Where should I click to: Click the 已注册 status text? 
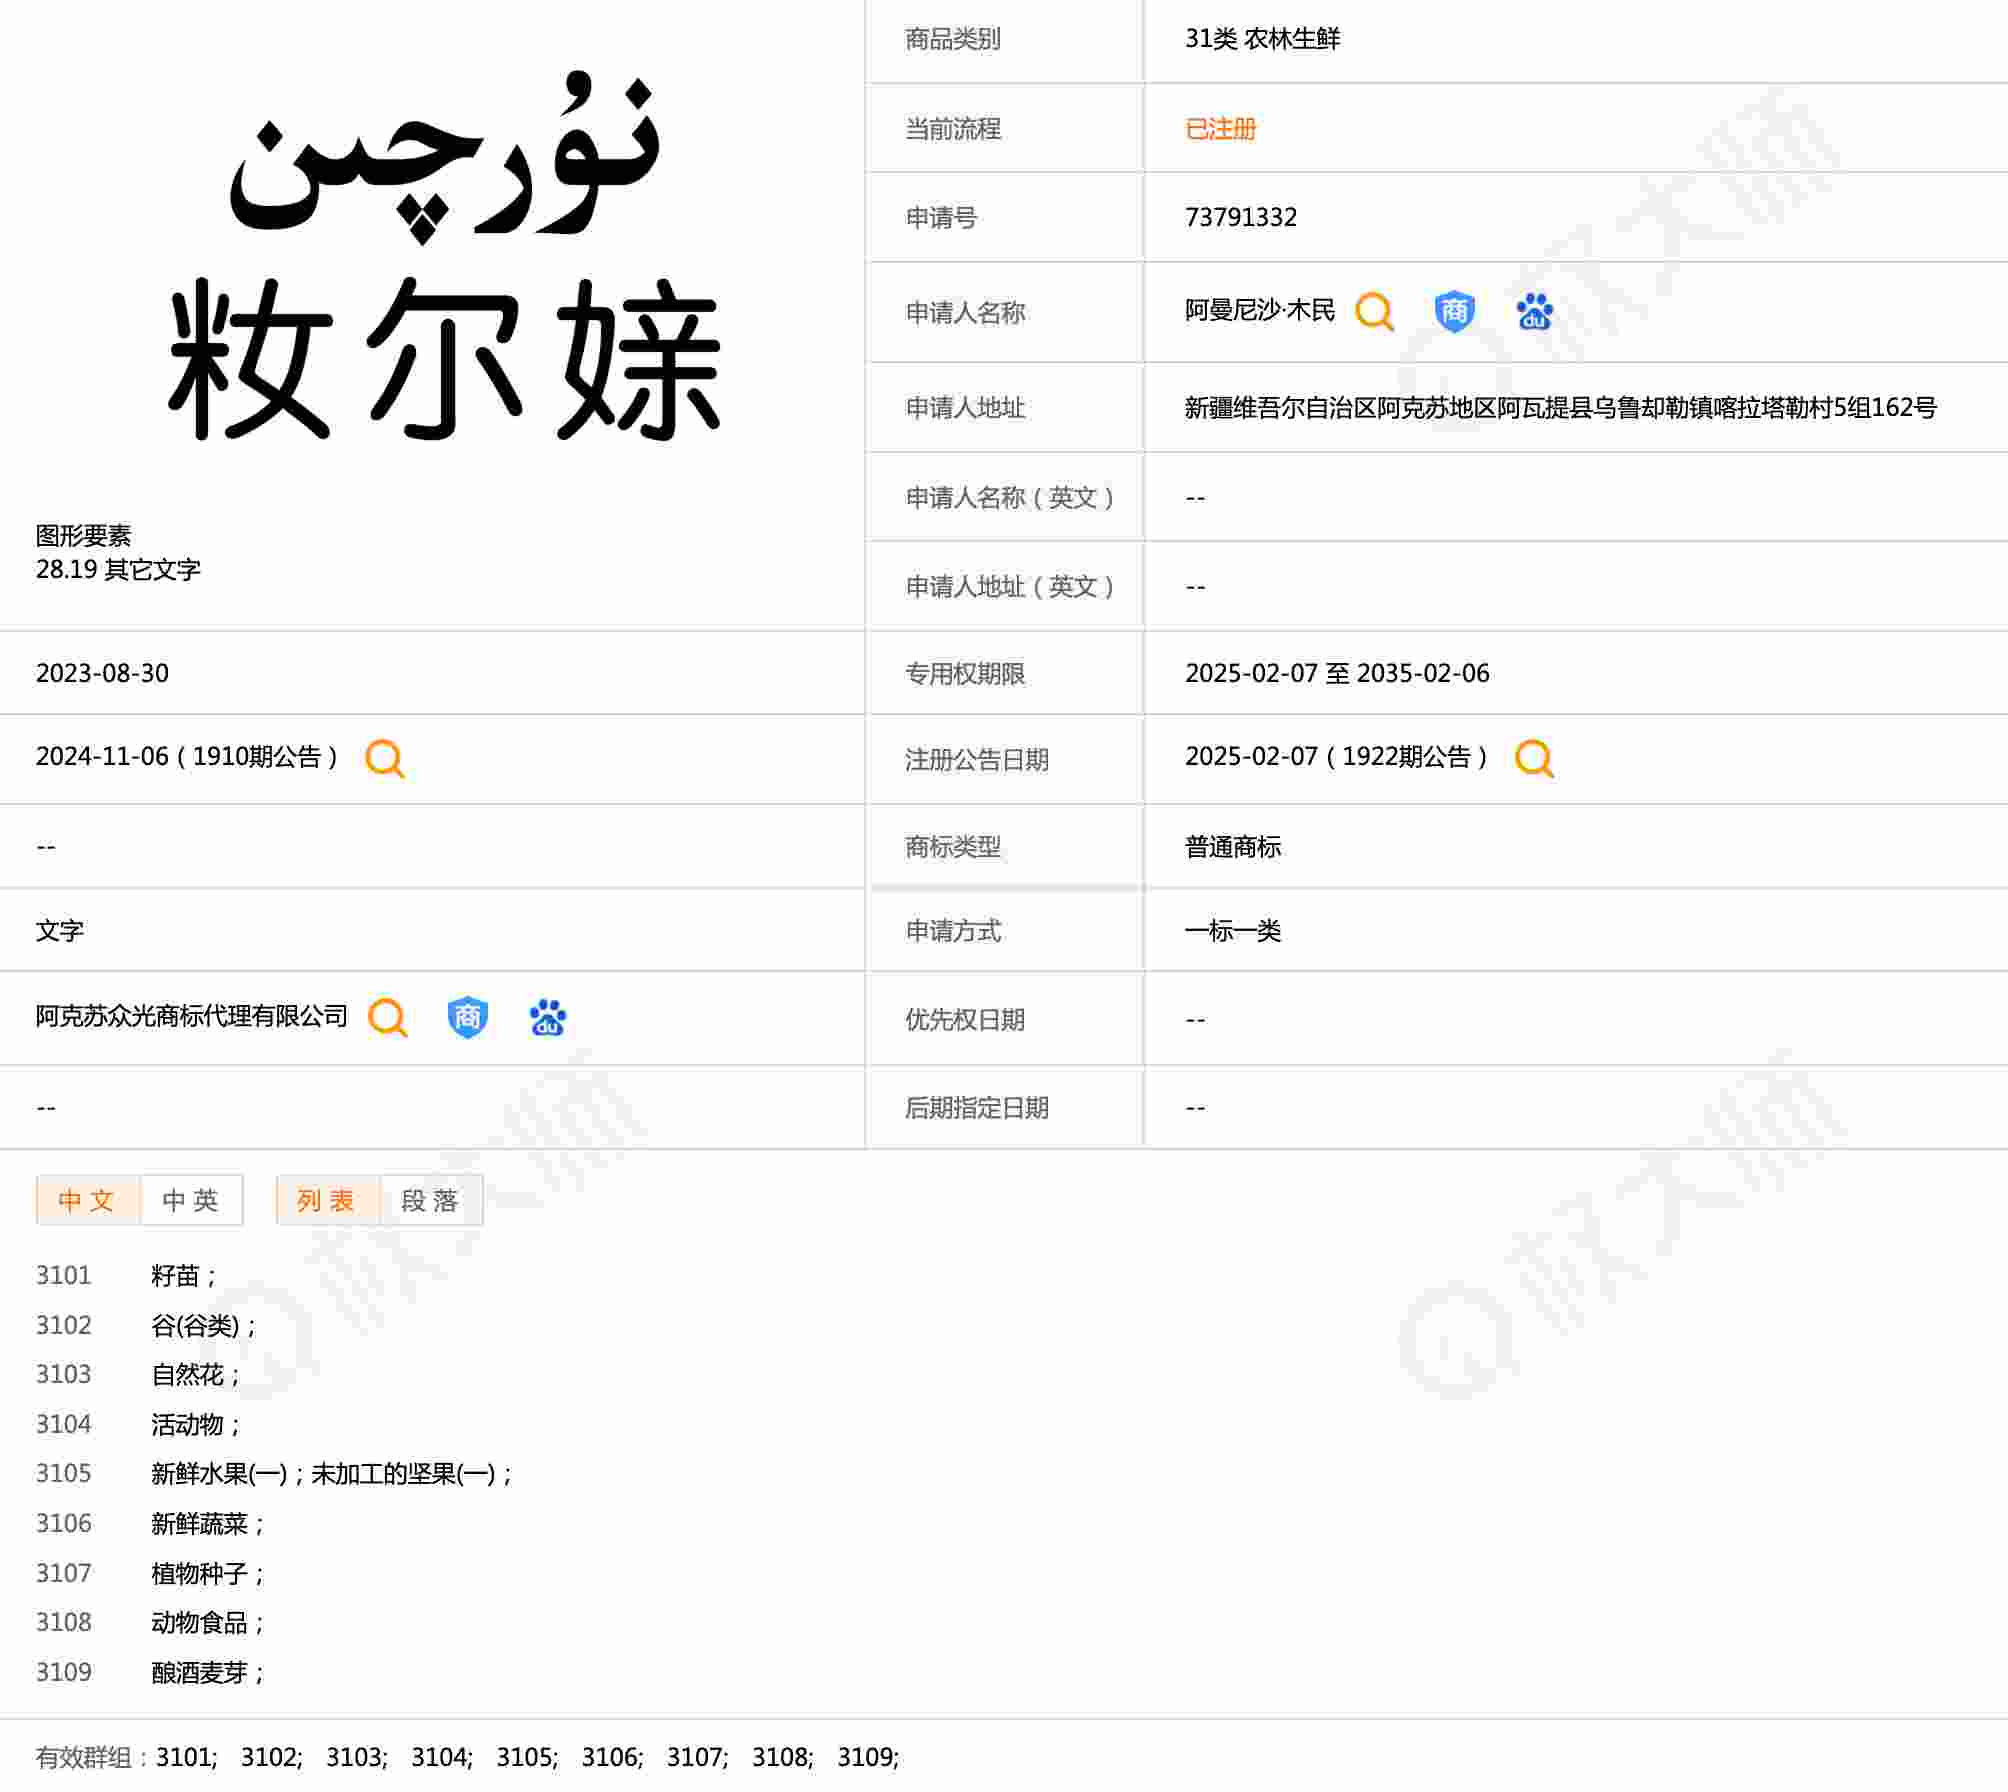tap(1220, 129)
